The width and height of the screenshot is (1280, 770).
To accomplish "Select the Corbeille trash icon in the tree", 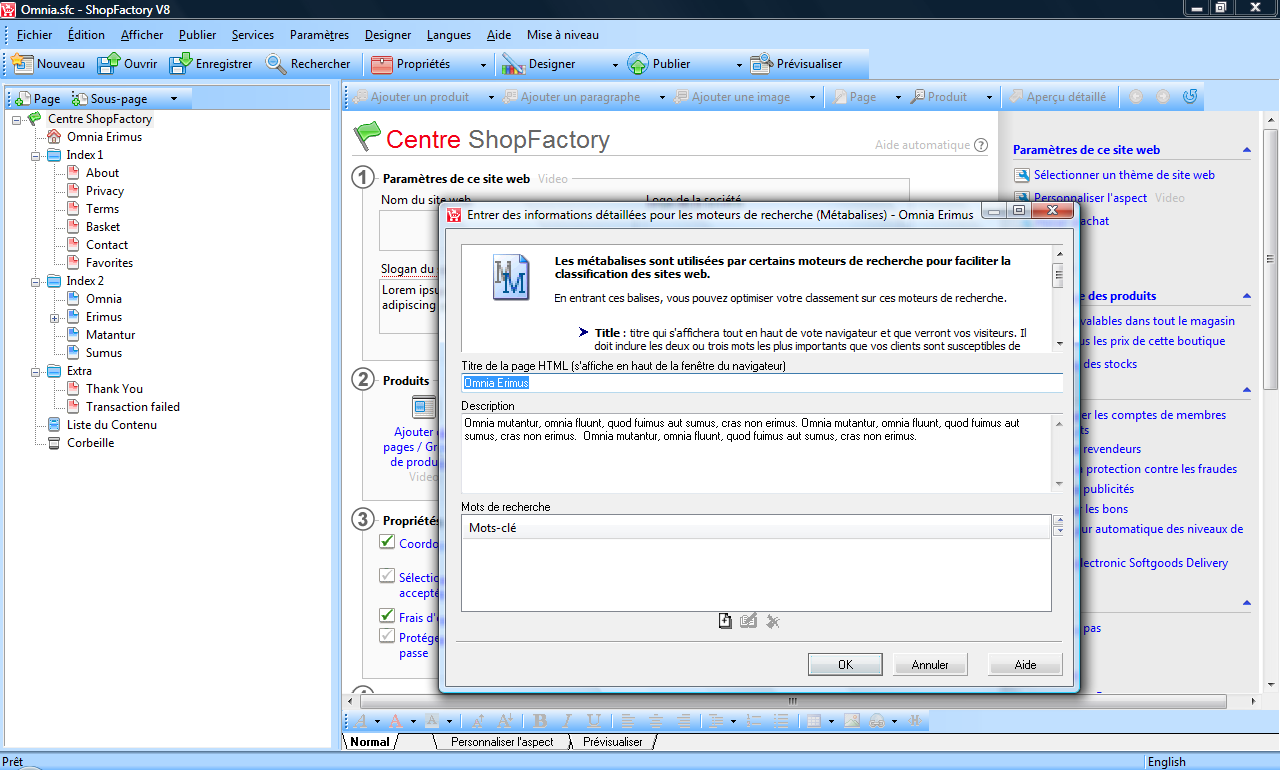I will point(54,443).
